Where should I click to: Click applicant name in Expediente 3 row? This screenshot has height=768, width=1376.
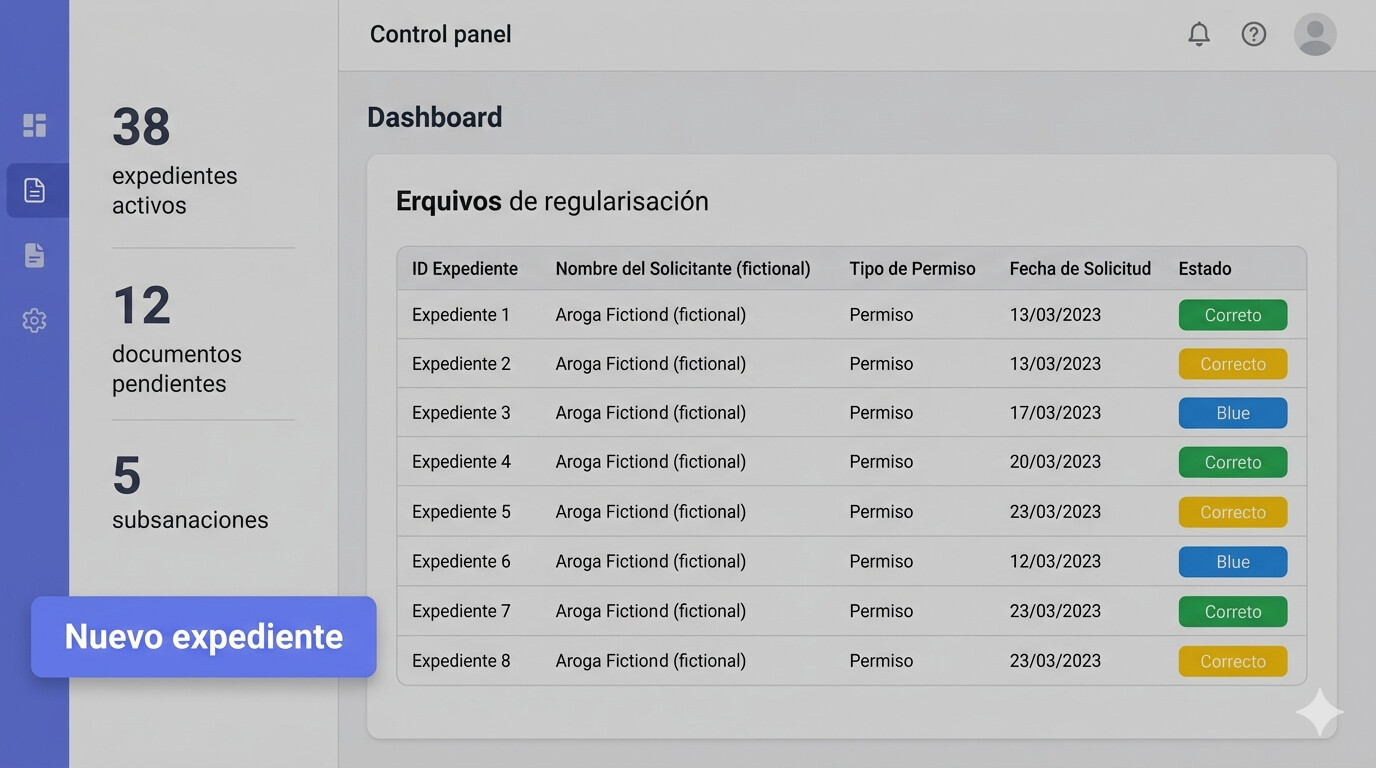click(x=651, y=413)
